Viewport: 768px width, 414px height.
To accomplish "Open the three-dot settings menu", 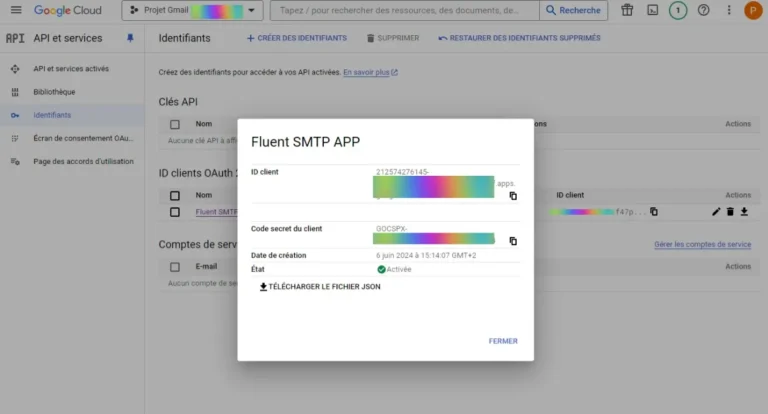I will tap(729, 10).
